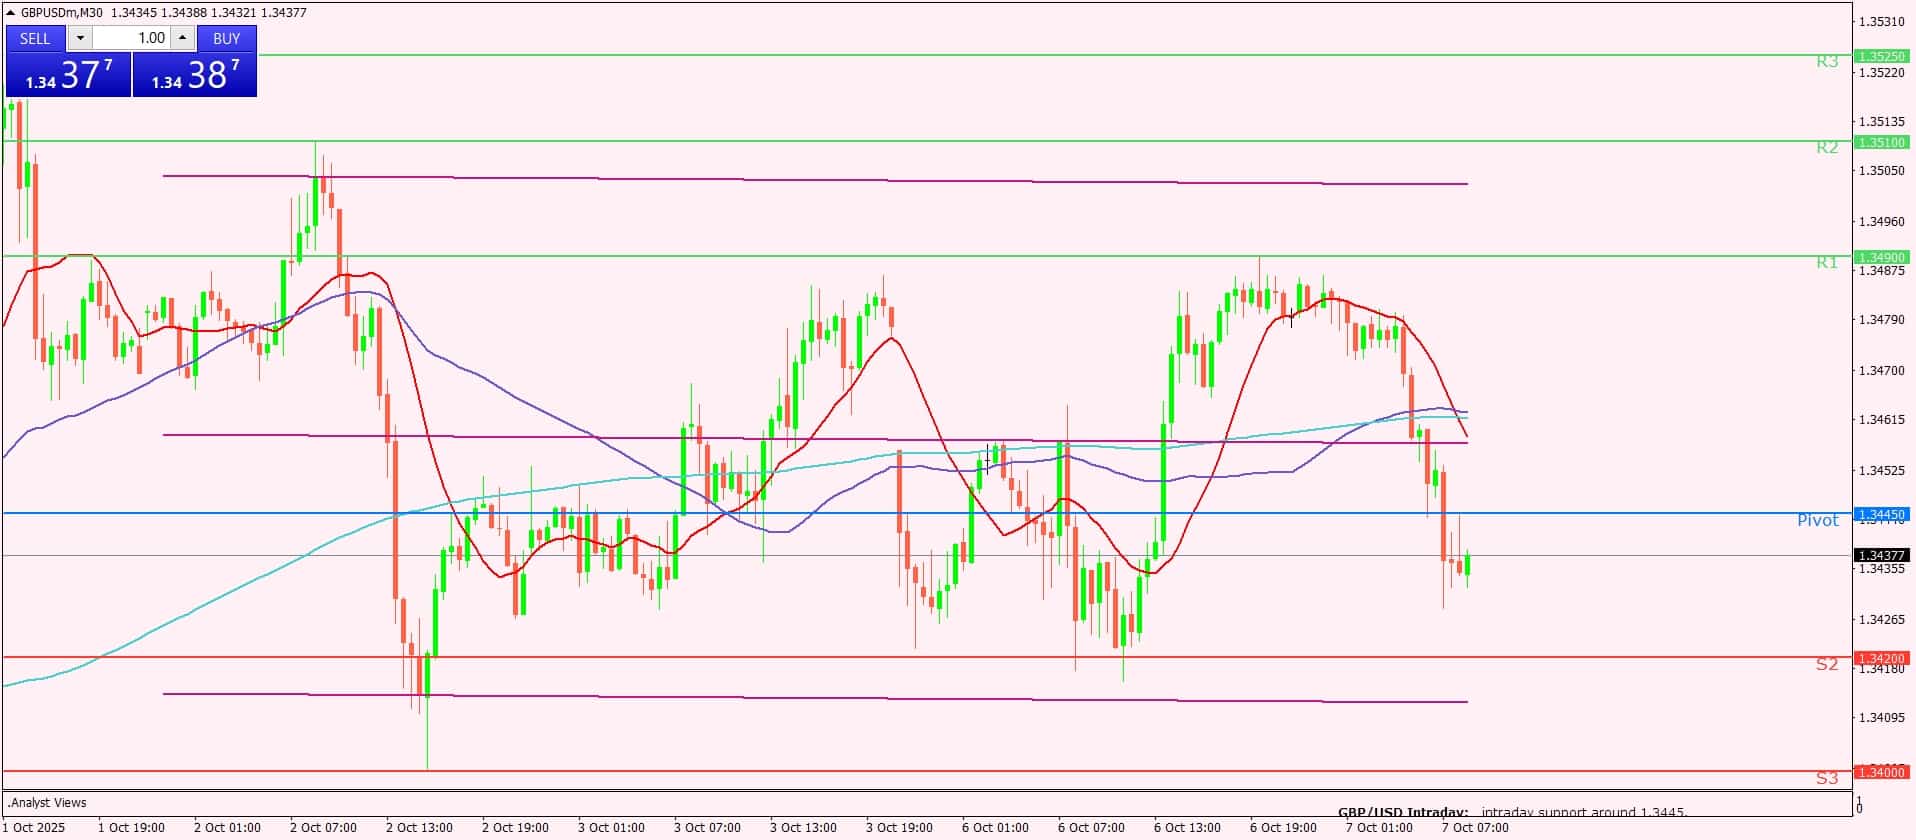The image size is (1916, 840).
Task: Collapse the one-click trading panel triangle
Action: point(11,13)
